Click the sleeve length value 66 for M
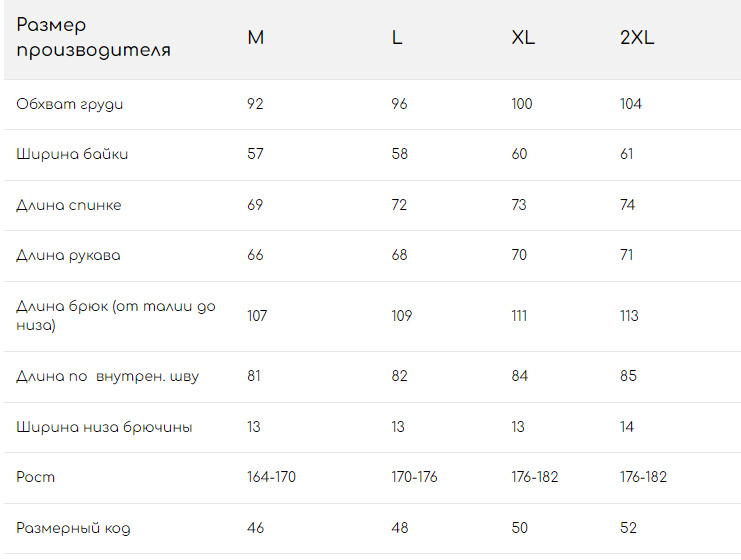Image resolution: width=741 pixels, height=560 pixels. click(x=255, y=255)
